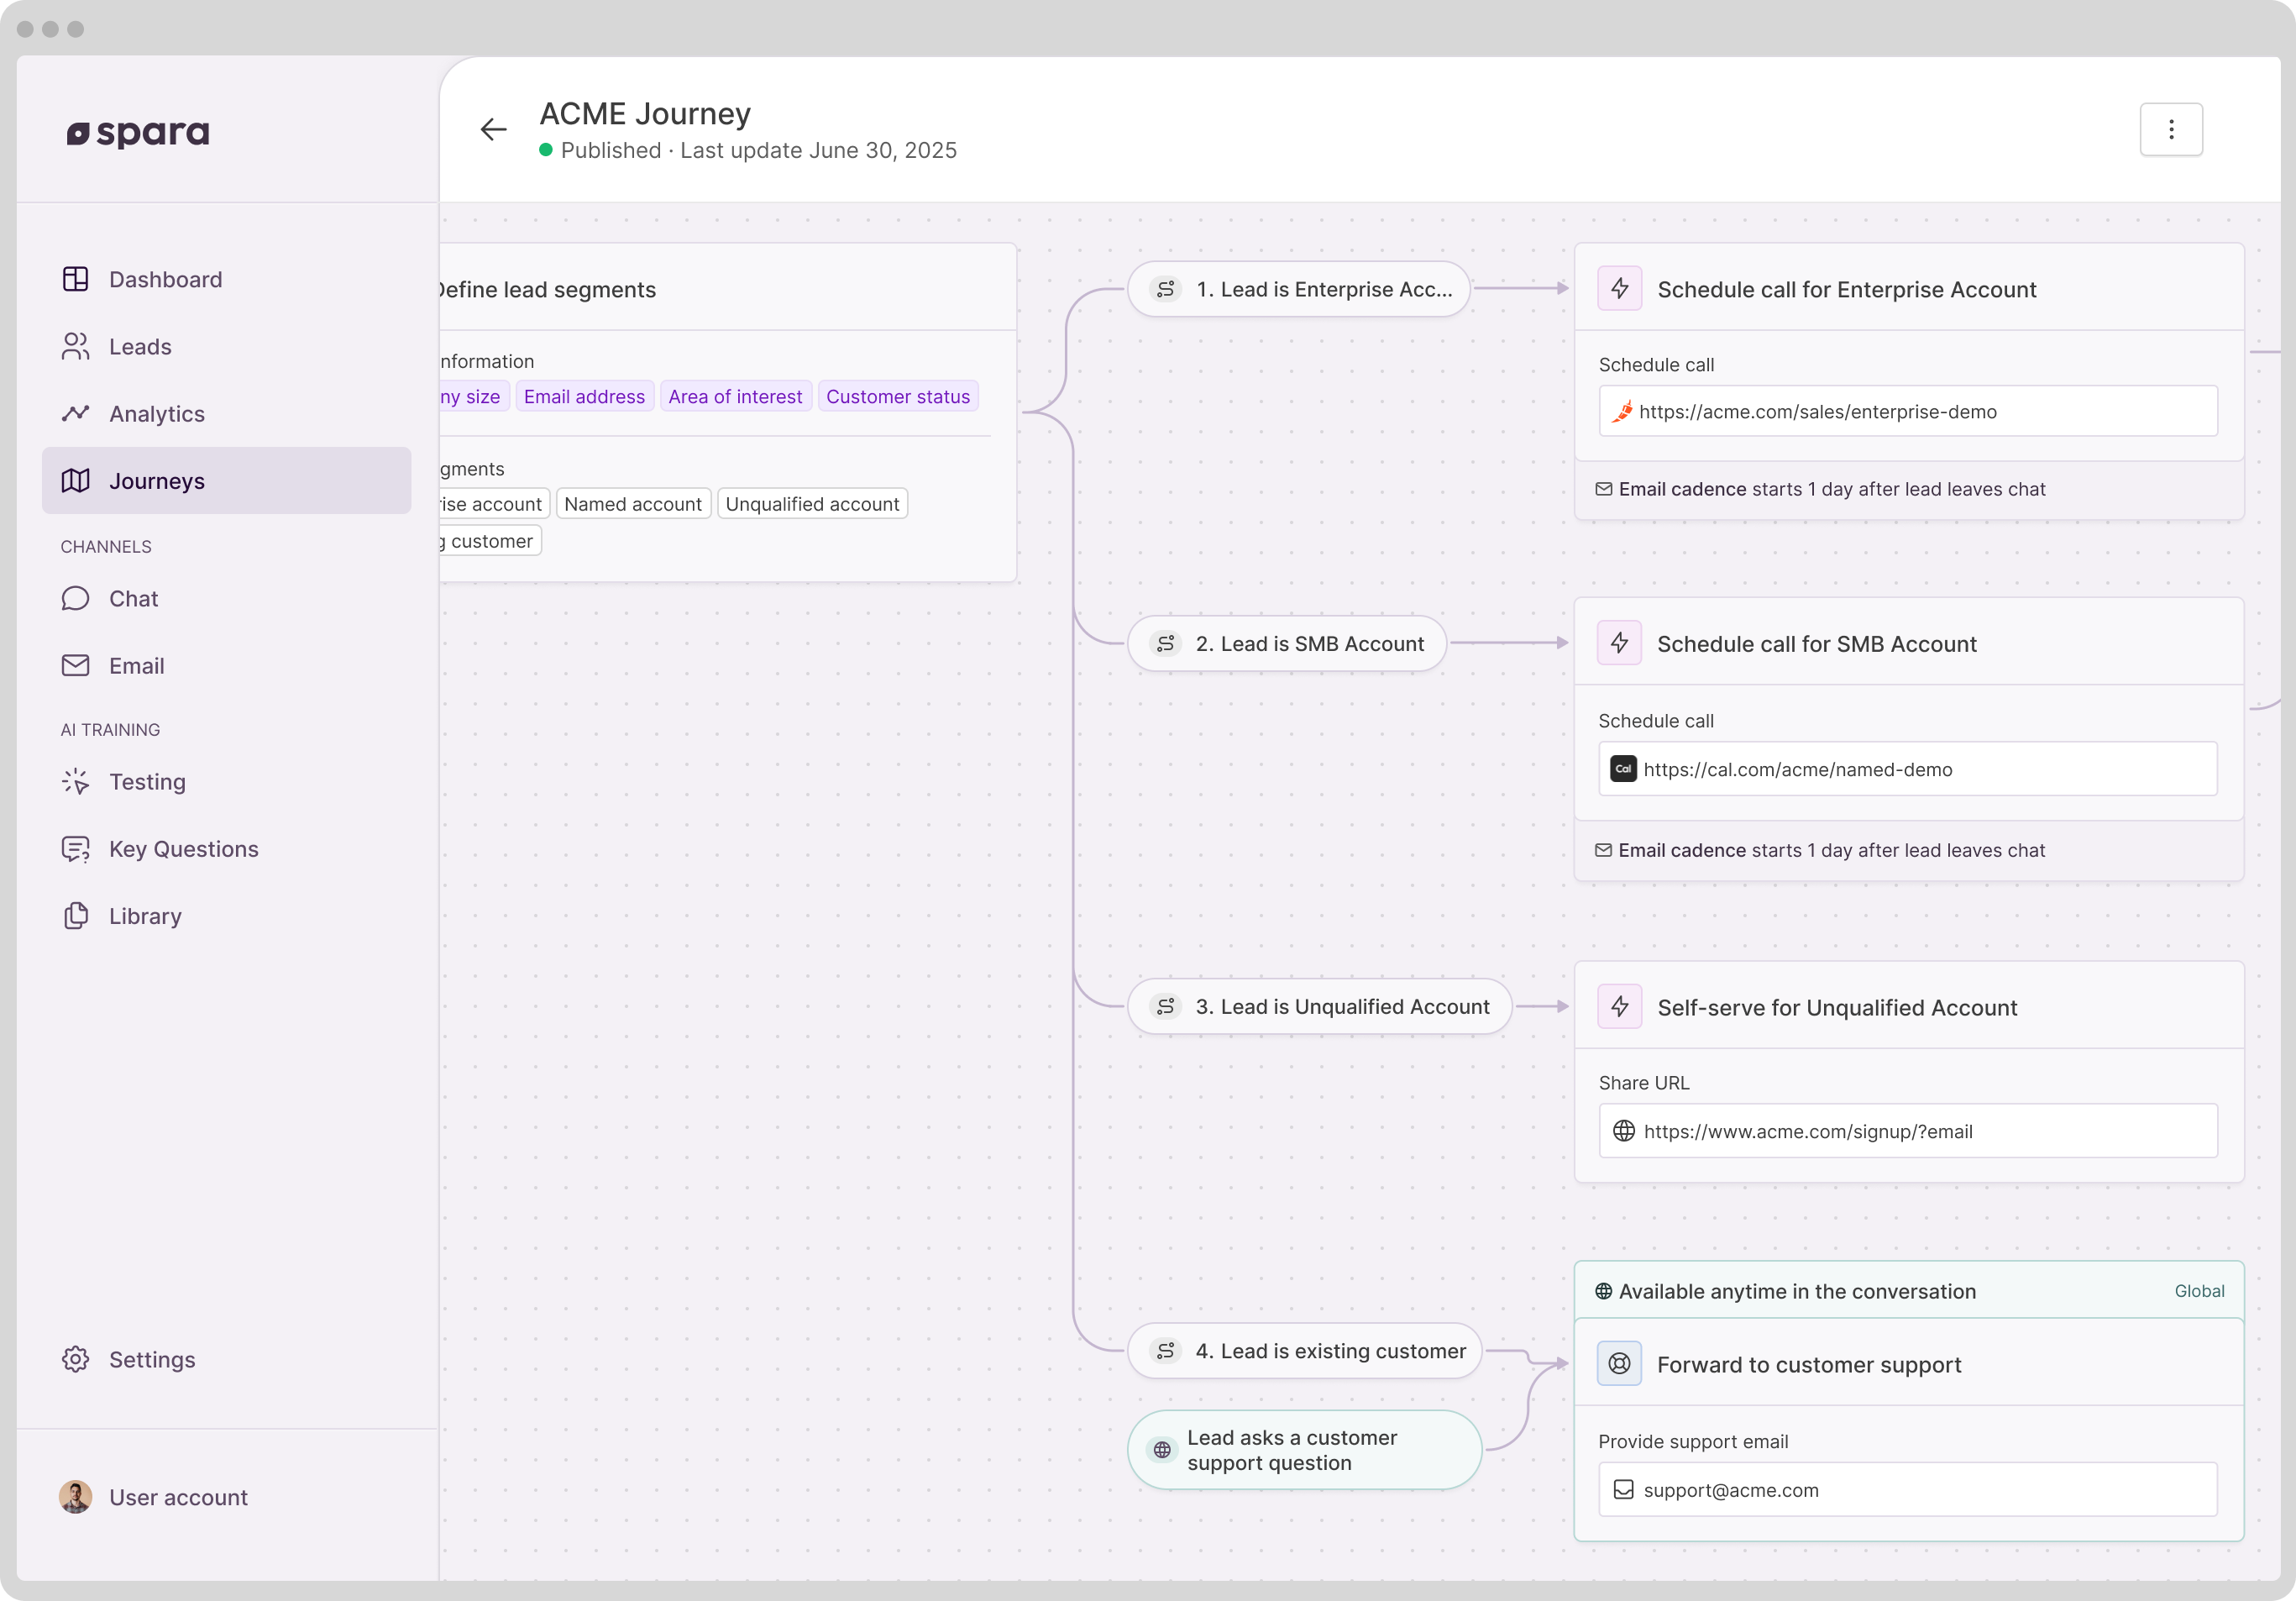Select the Named account segment chip

point(632,504)
